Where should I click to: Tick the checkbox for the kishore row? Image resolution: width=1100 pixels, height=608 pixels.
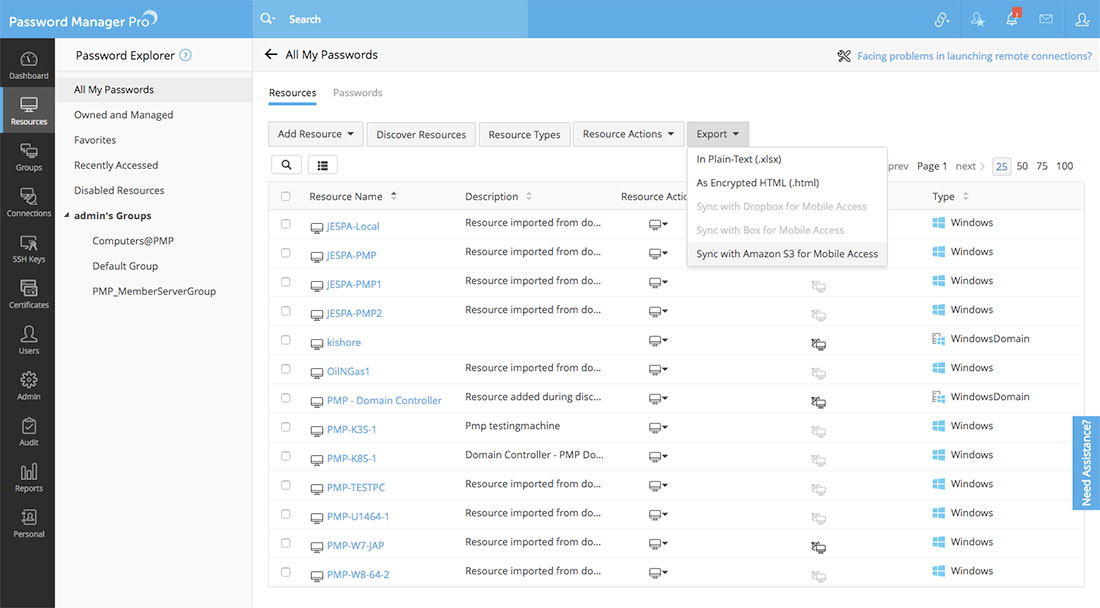pyautogui.click(x=286, y=340)
